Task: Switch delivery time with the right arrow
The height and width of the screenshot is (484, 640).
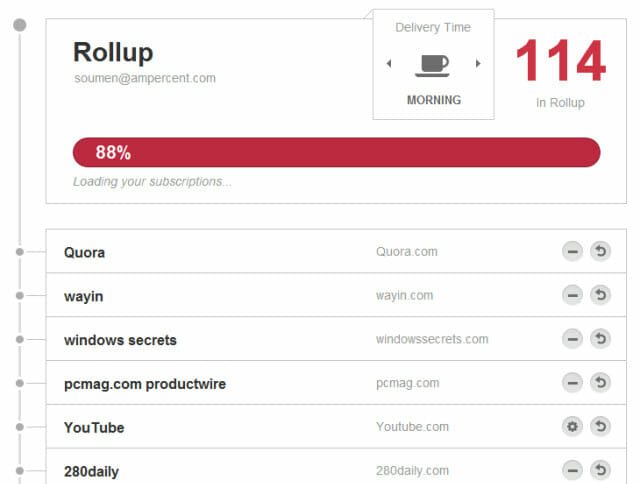Action: (478, 63)
